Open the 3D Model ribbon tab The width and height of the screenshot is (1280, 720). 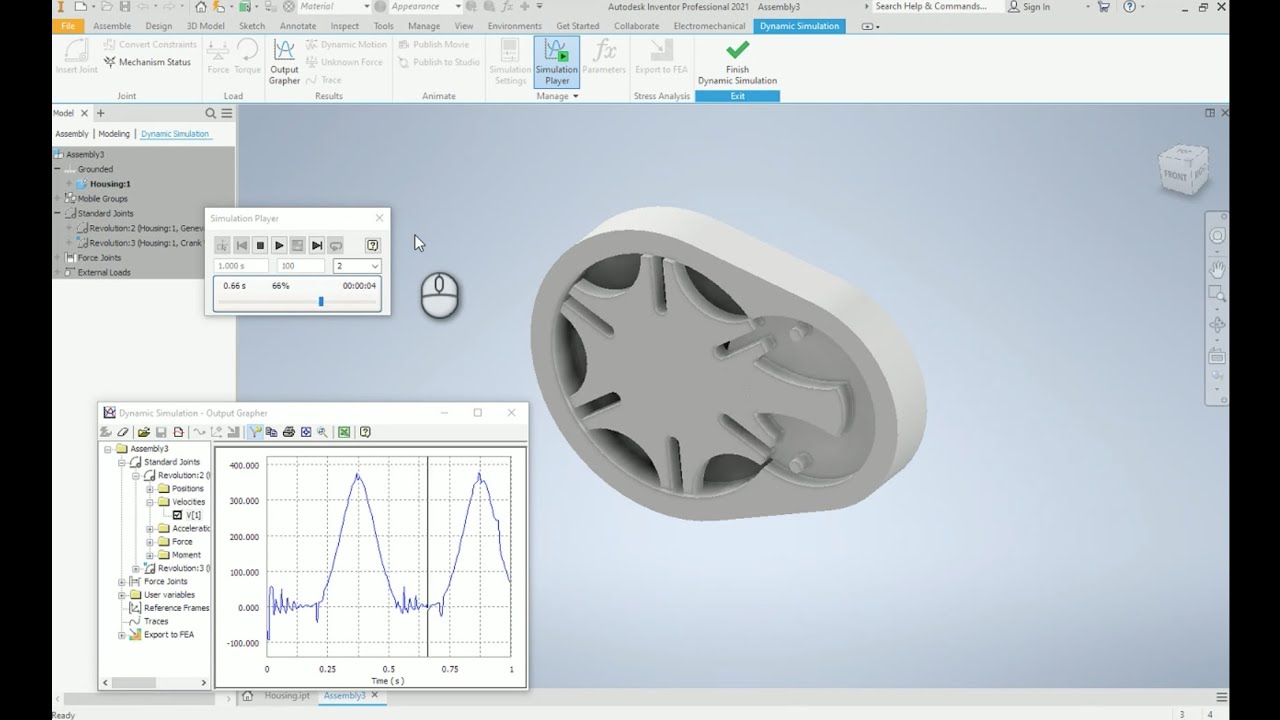tap(206, 26)
